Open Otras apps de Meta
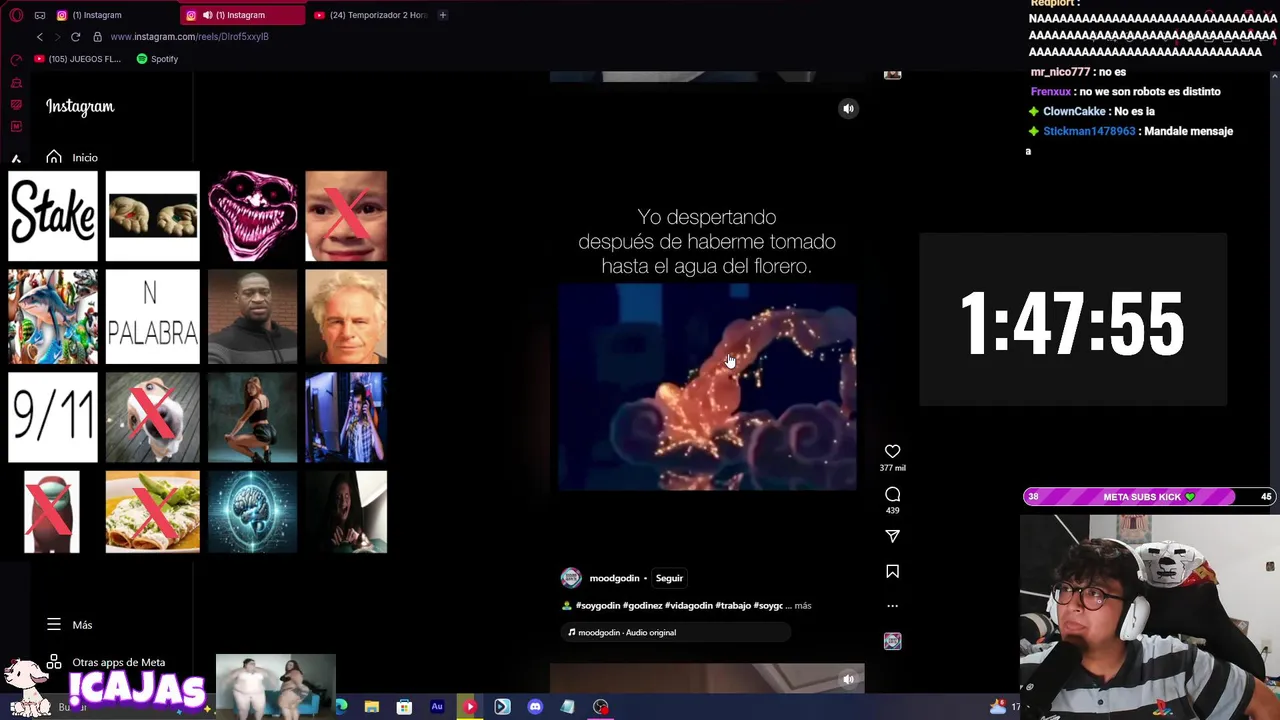Image resolution: width=1280 pixels, height=720 pixels. tap(106, 662)
